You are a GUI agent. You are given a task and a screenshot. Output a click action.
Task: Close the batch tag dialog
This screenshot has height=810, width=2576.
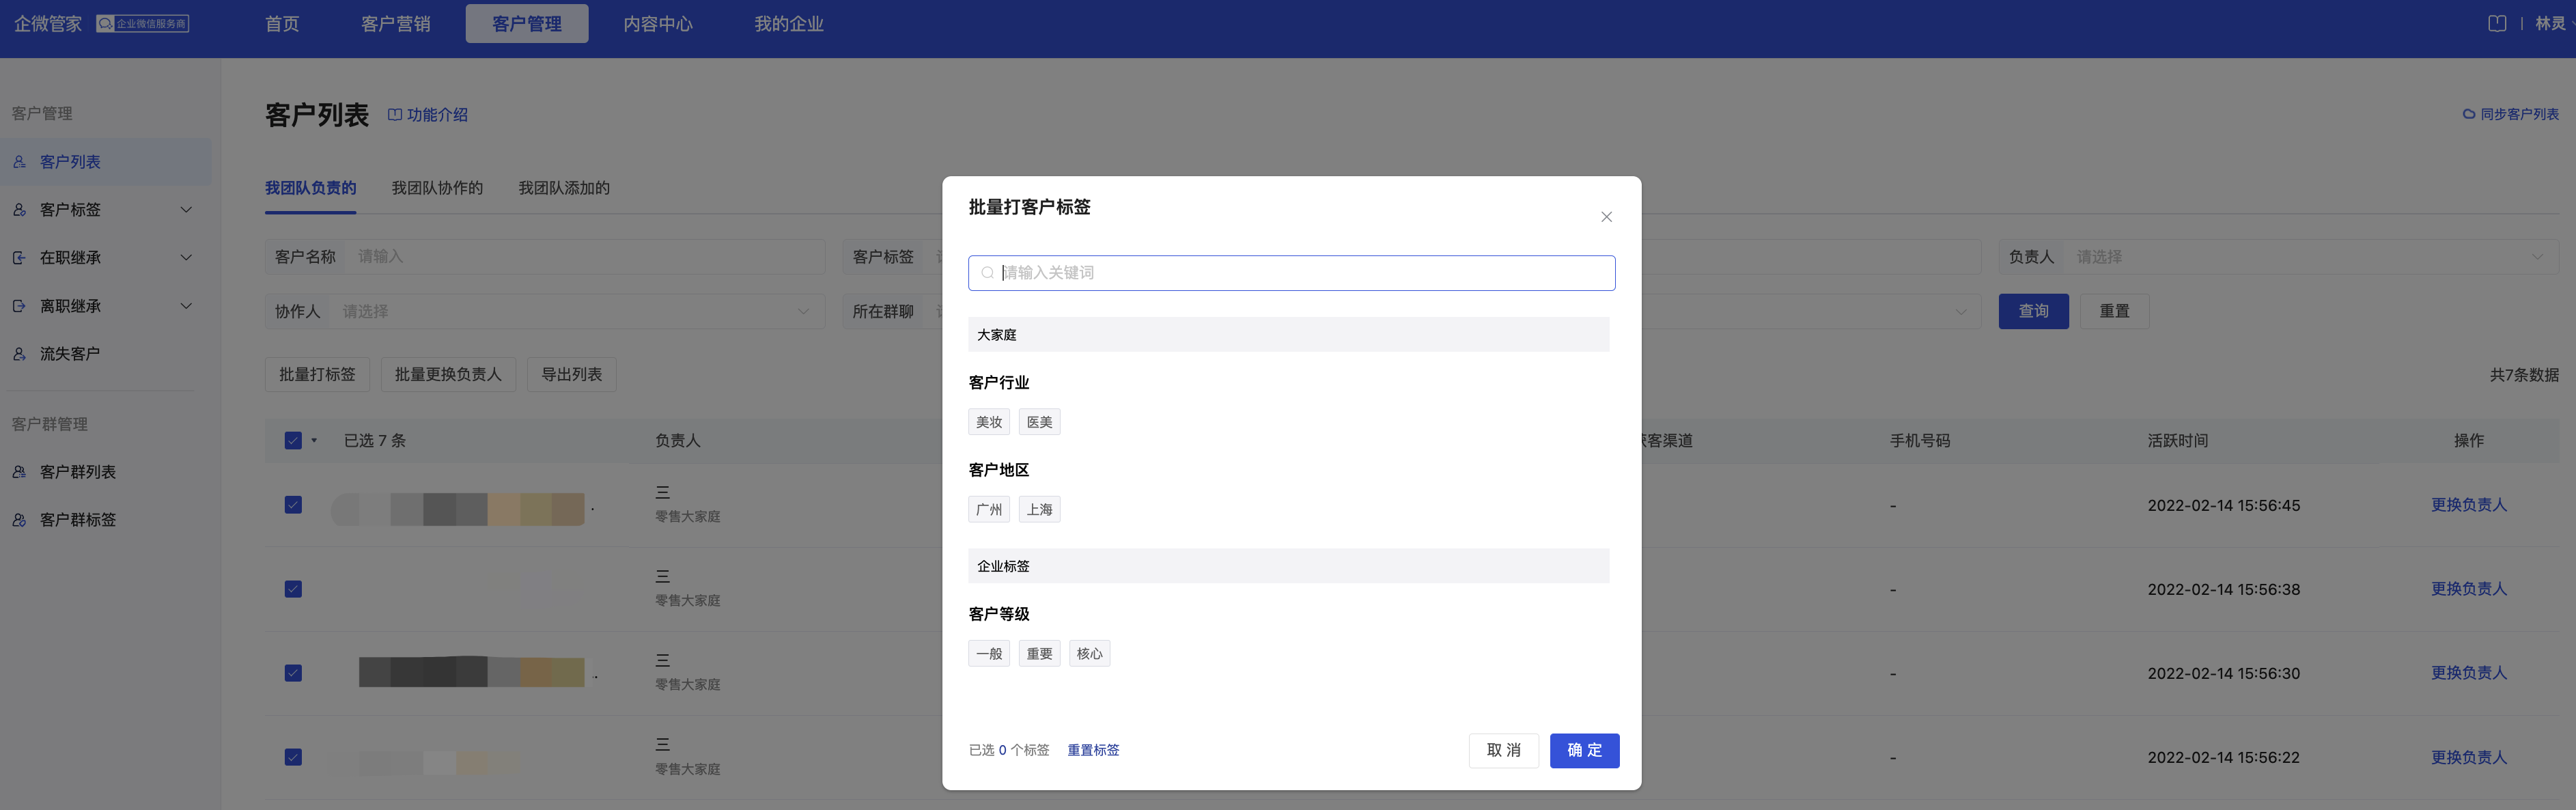(1606, 217)
